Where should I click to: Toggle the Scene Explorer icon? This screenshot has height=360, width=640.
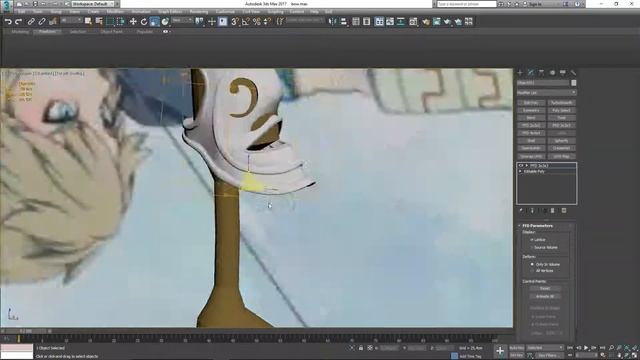coord(356,21)
